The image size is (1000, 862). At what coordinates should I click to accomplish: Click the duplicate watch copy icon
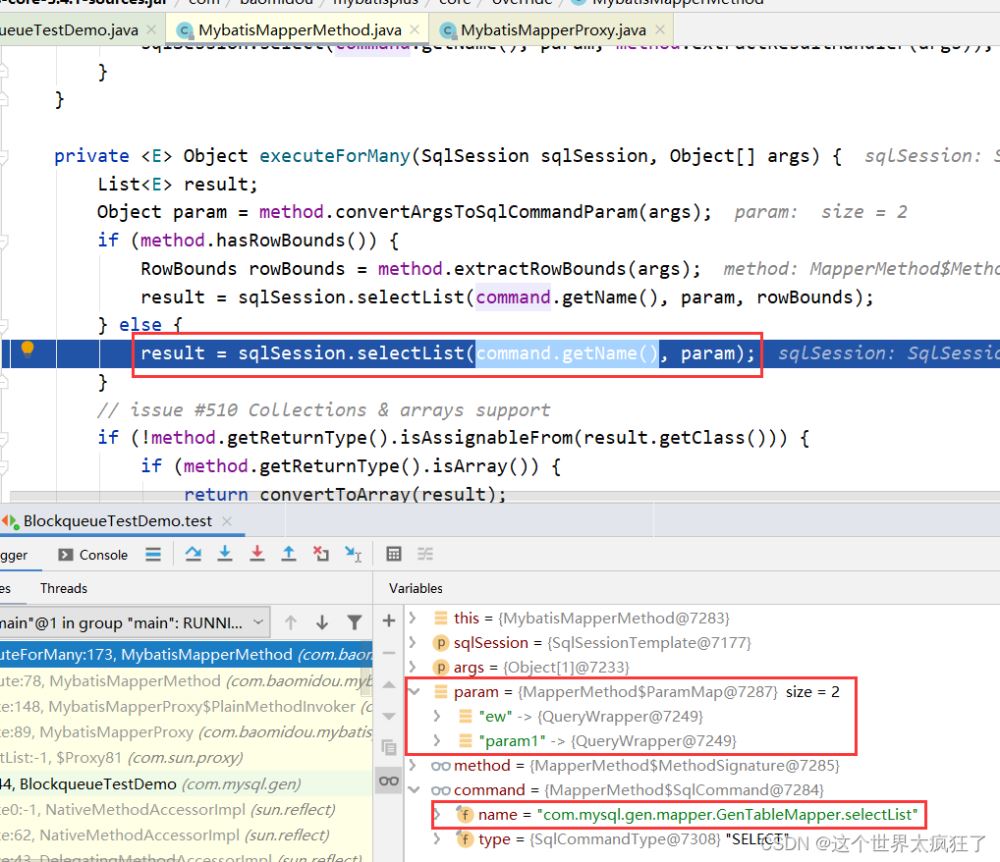pyautogui.click(x=389, y=747)
